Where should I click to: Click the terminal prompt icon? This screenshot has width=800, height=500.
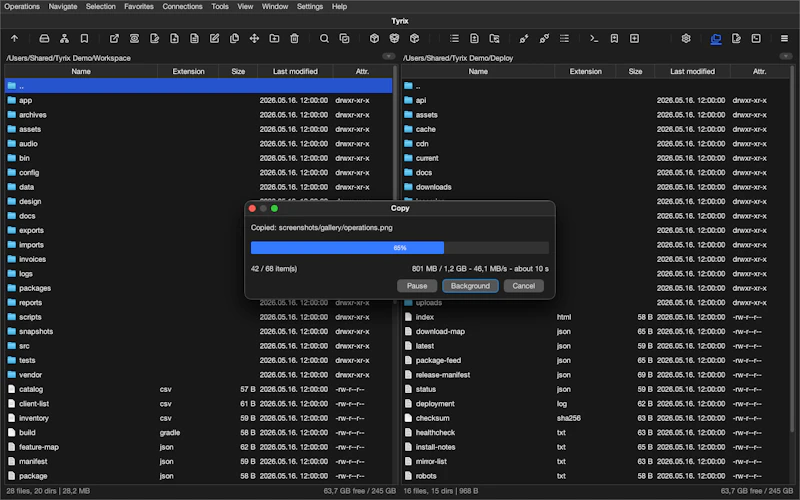click(594, 38)
